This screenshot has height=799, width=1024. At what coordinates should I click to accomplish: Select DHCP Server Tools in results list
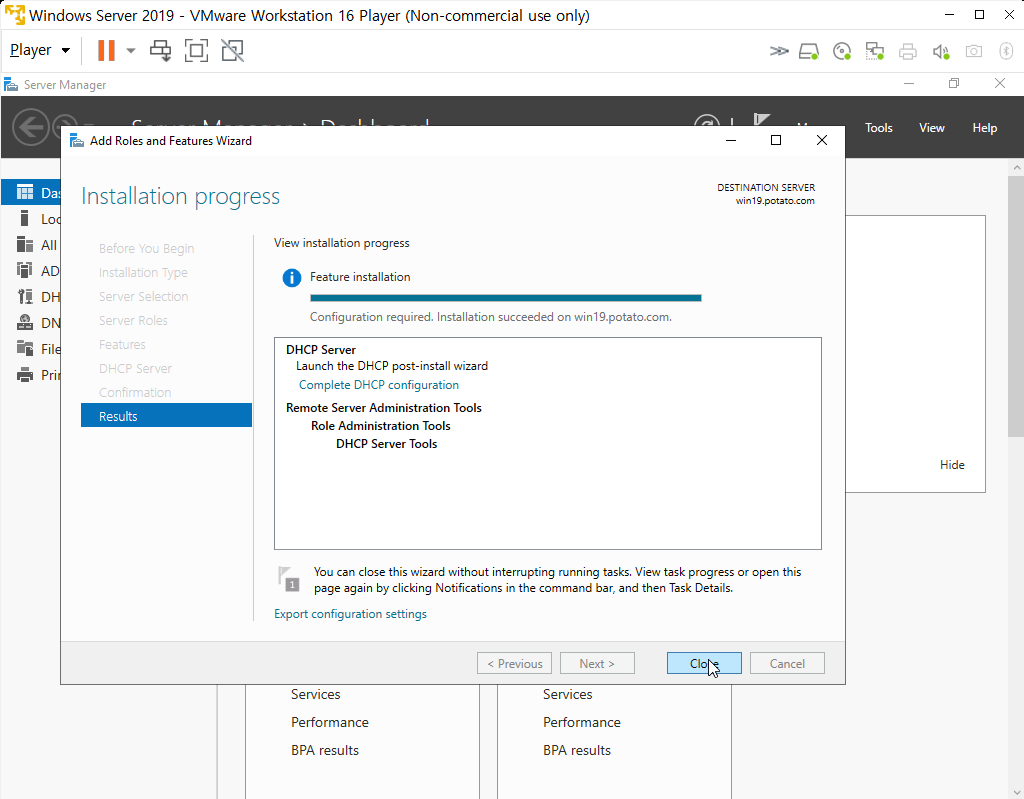(x=387, y=444)
